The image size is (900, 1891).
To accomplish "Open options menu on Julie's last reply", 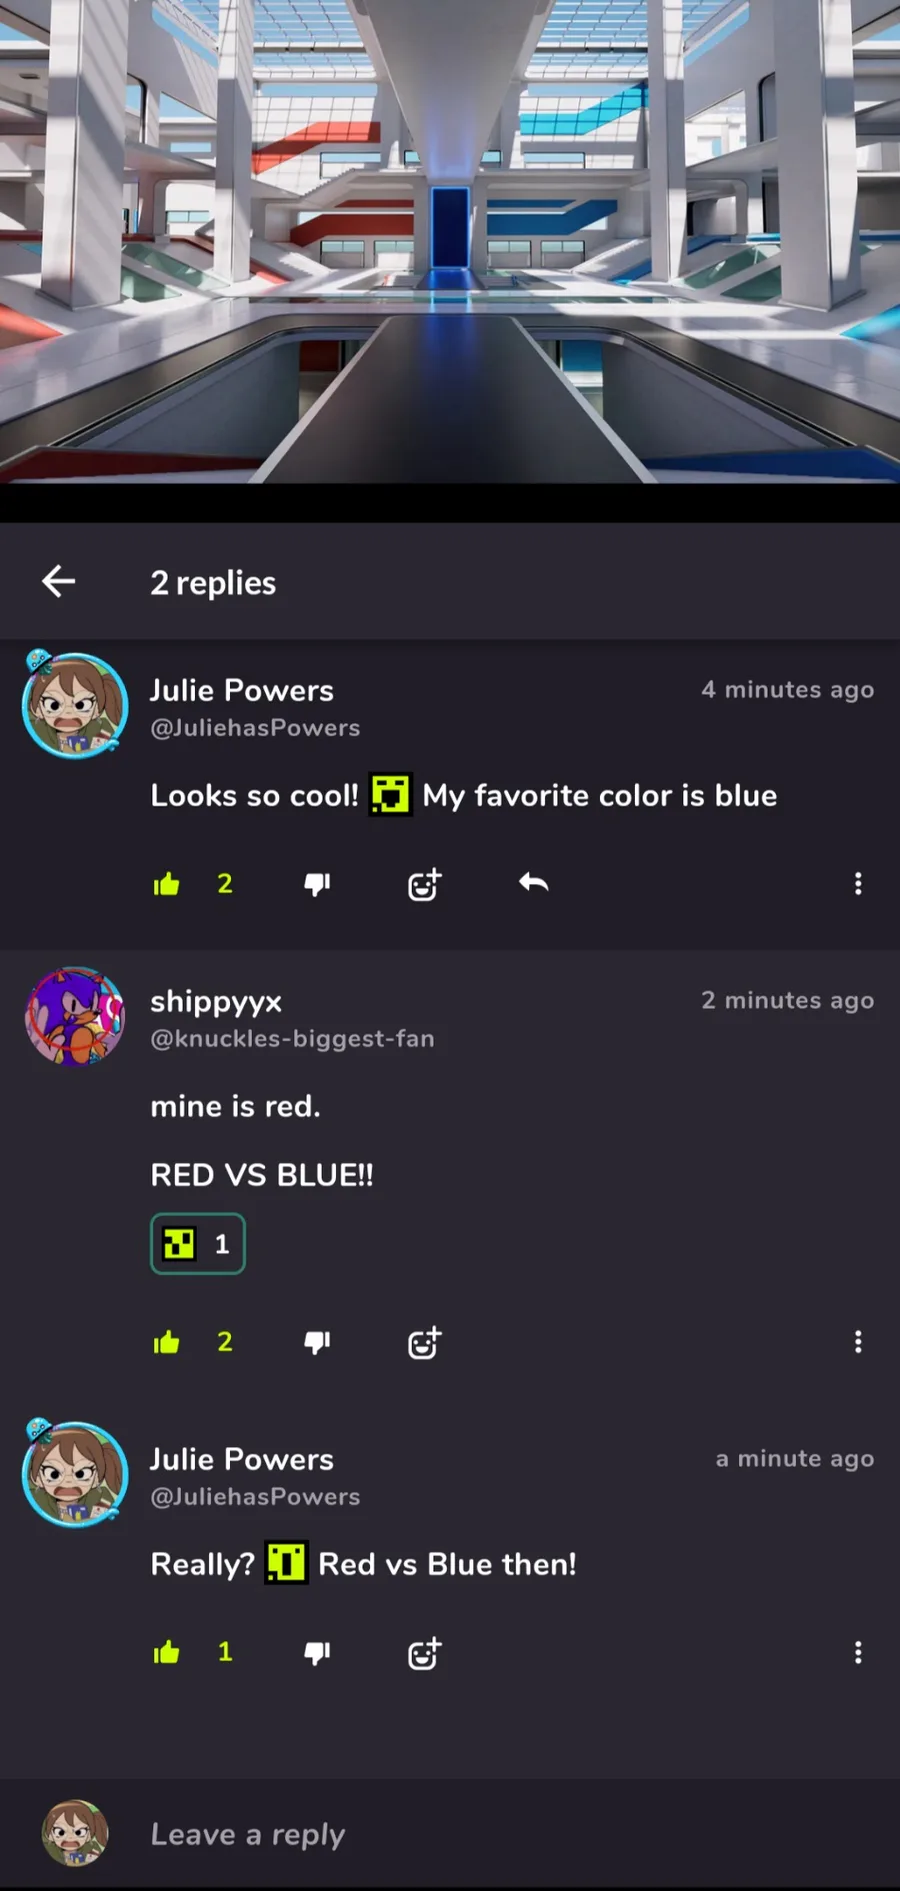I will tap(858, 1652).
